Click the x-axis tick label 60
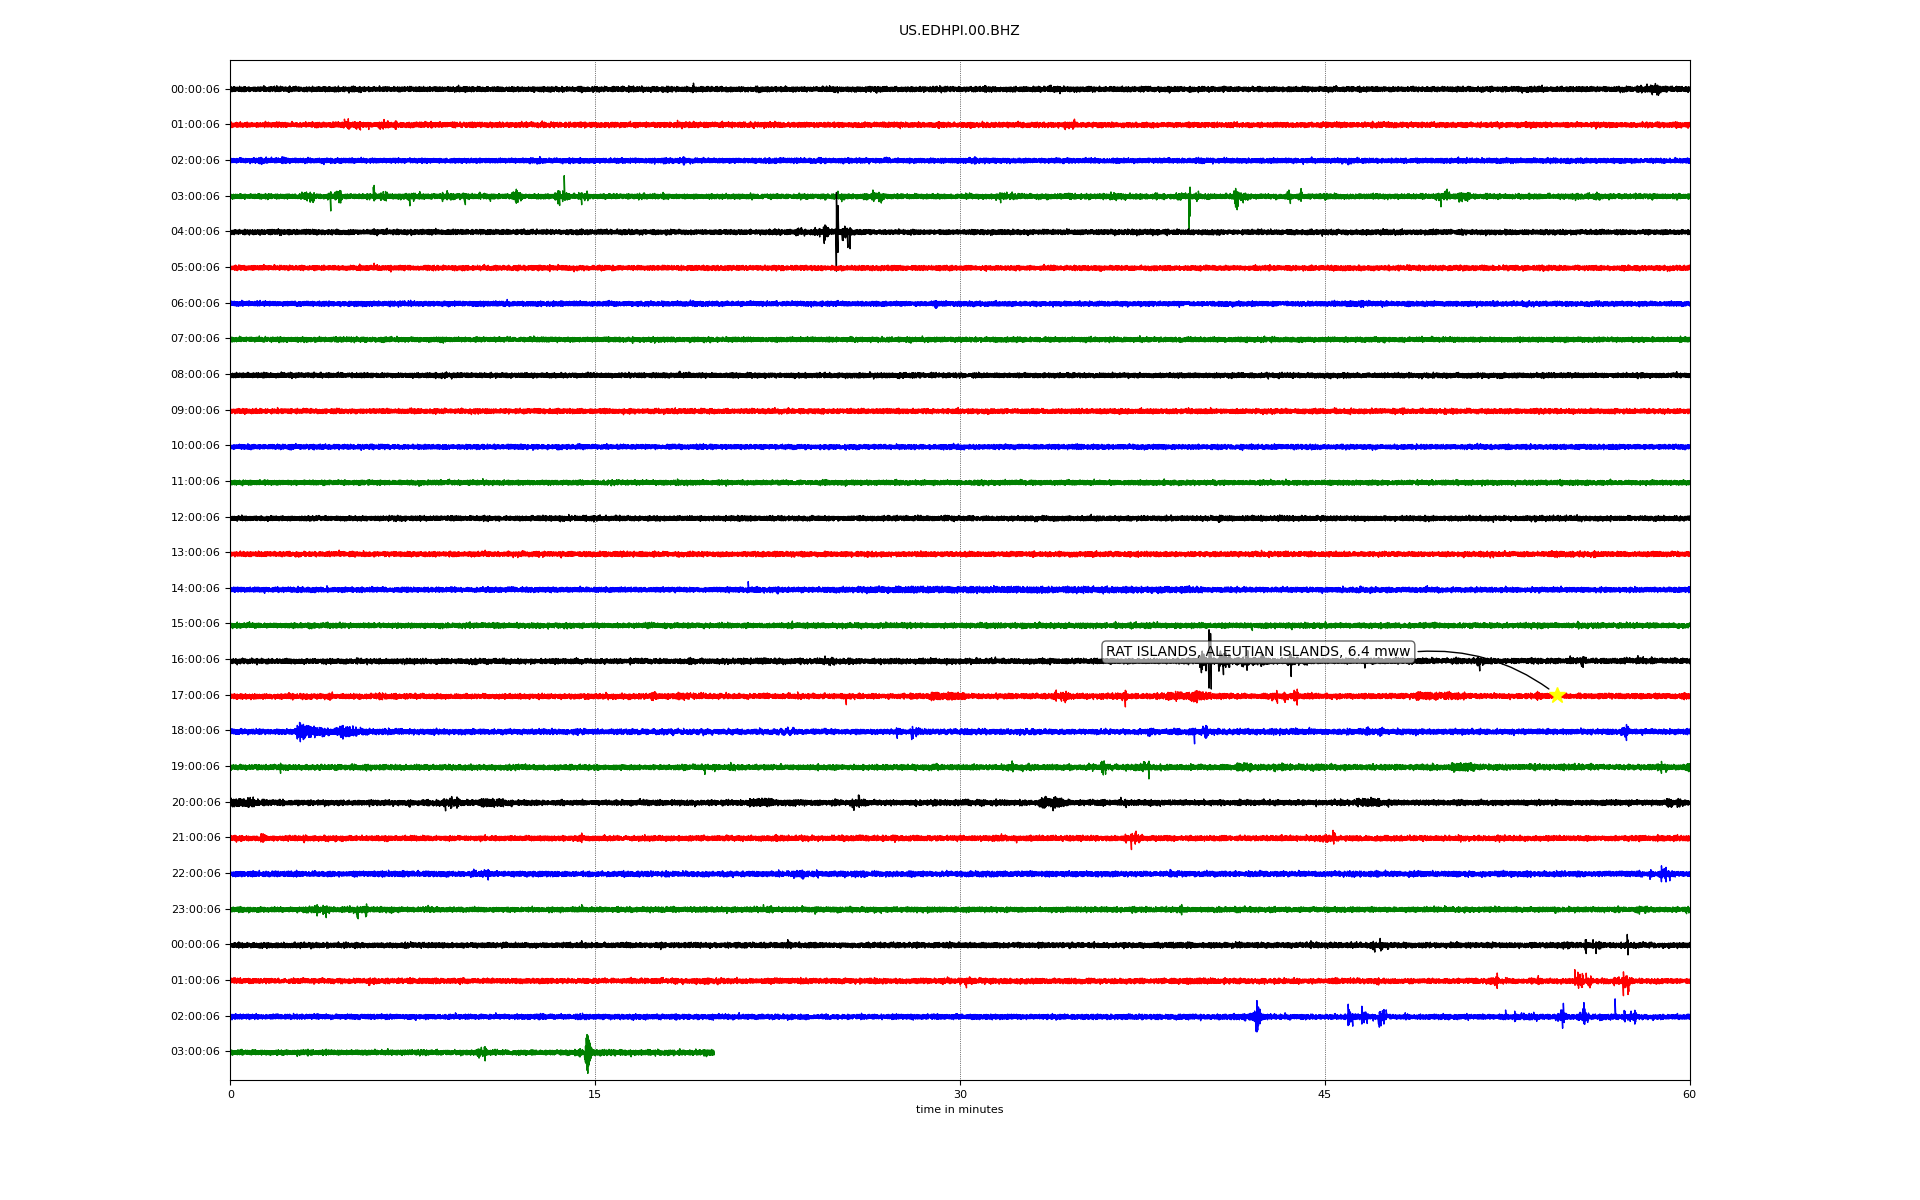Viewport: 1920px width, 1200px height. tap(1689, 1094)
